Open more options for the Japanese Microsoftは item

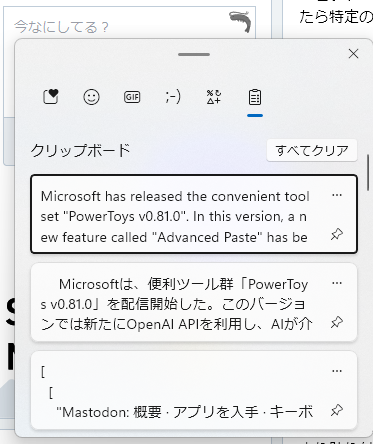pos(337,283)
